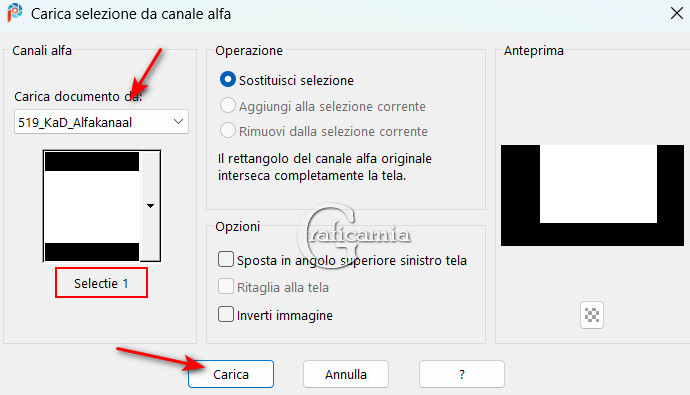Click the Carica button to load selection
Image resolution: width=690 pixels, height=395 pixels.
pyautogui.click(x=231, y=374)
